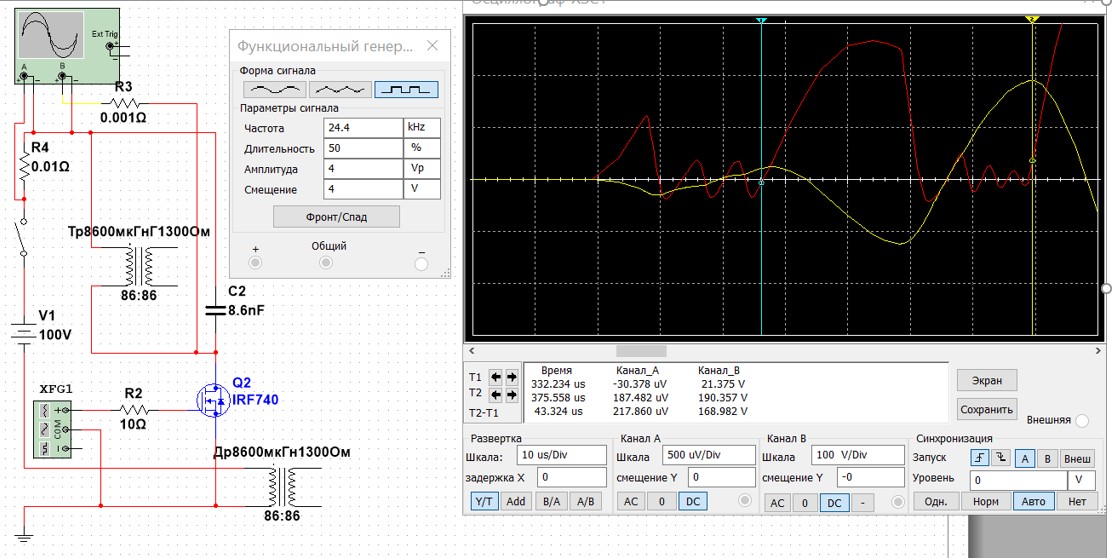
Task: Click the oscilloscope horizontal scrollbar thumb
Action: point(641,351)
